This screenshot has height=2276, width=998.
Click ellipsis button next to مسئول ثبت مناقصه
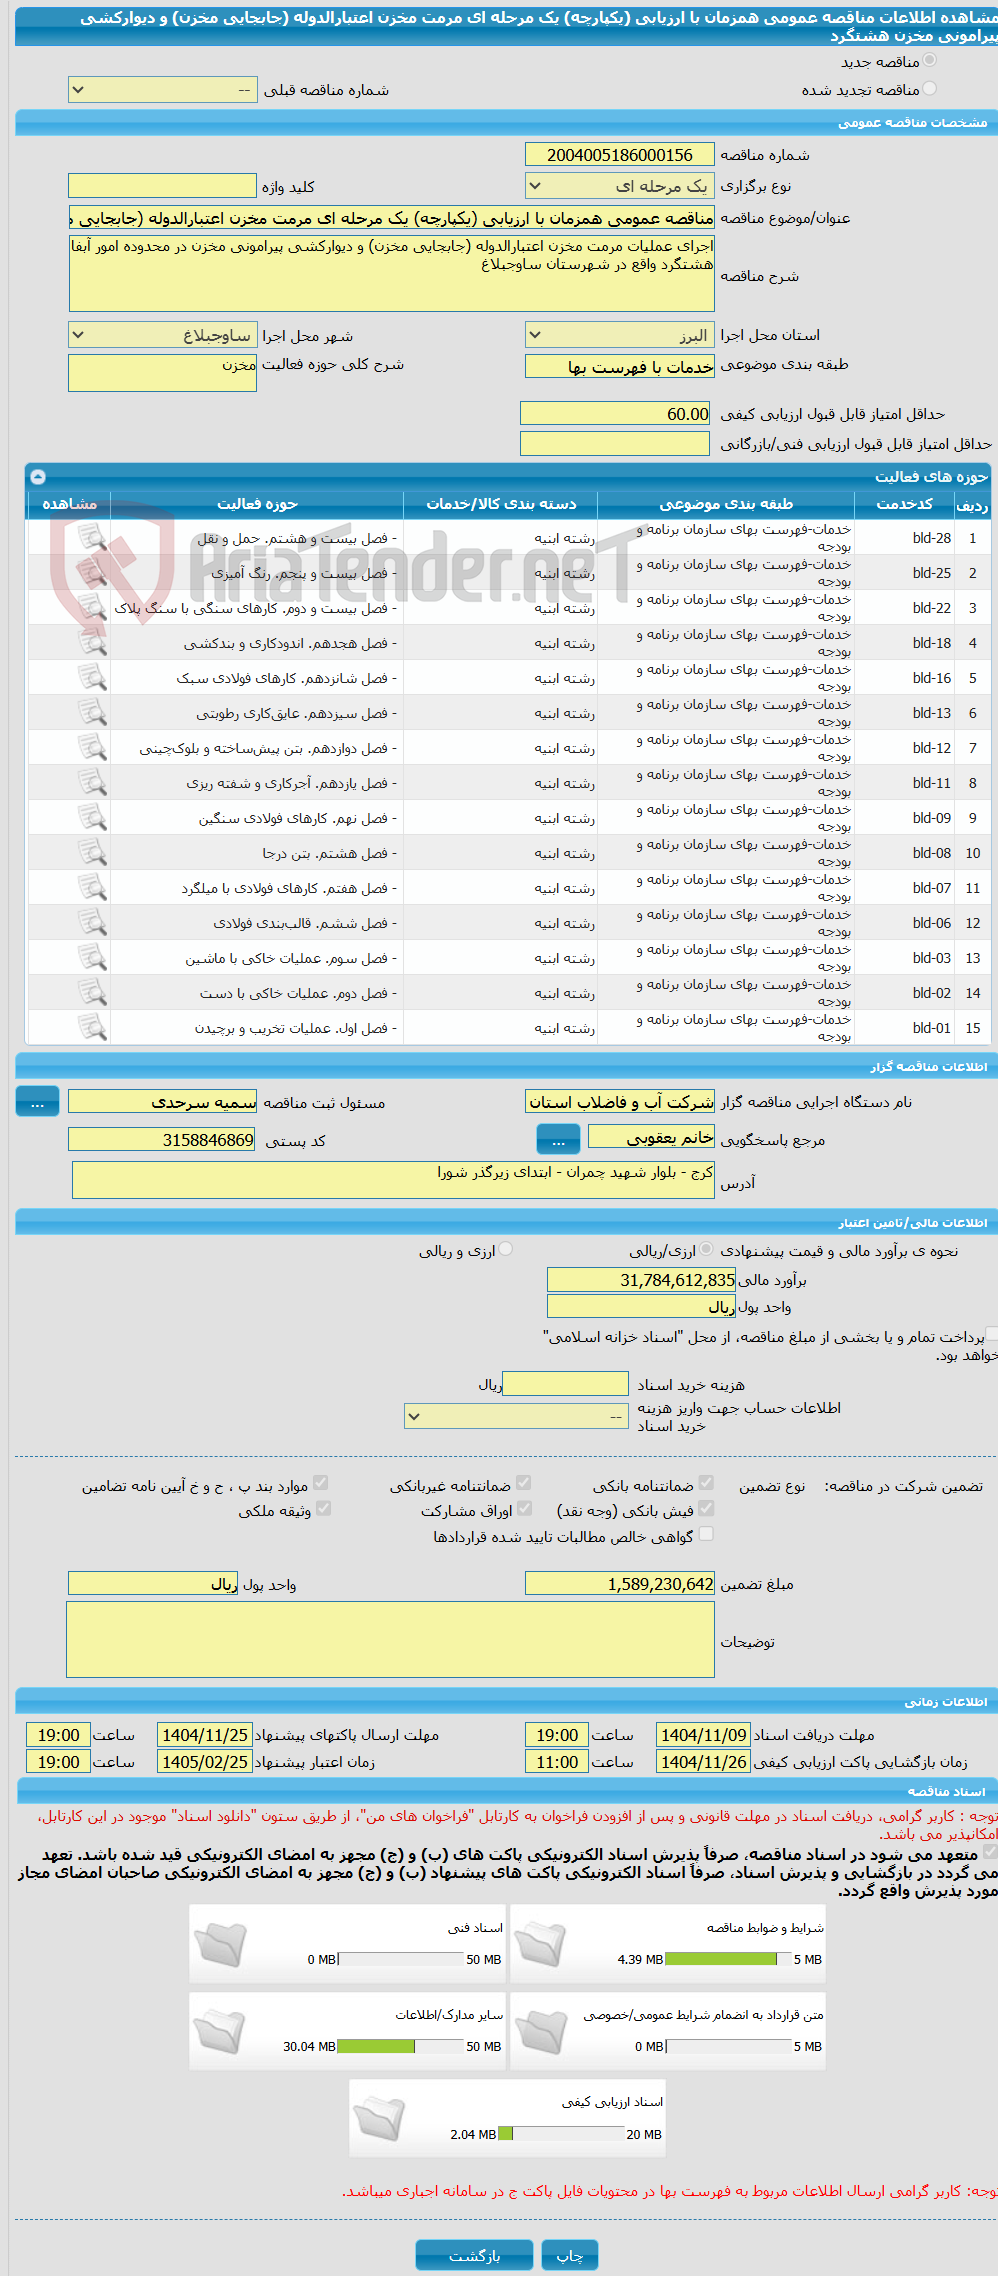[x=38, y=1102]
